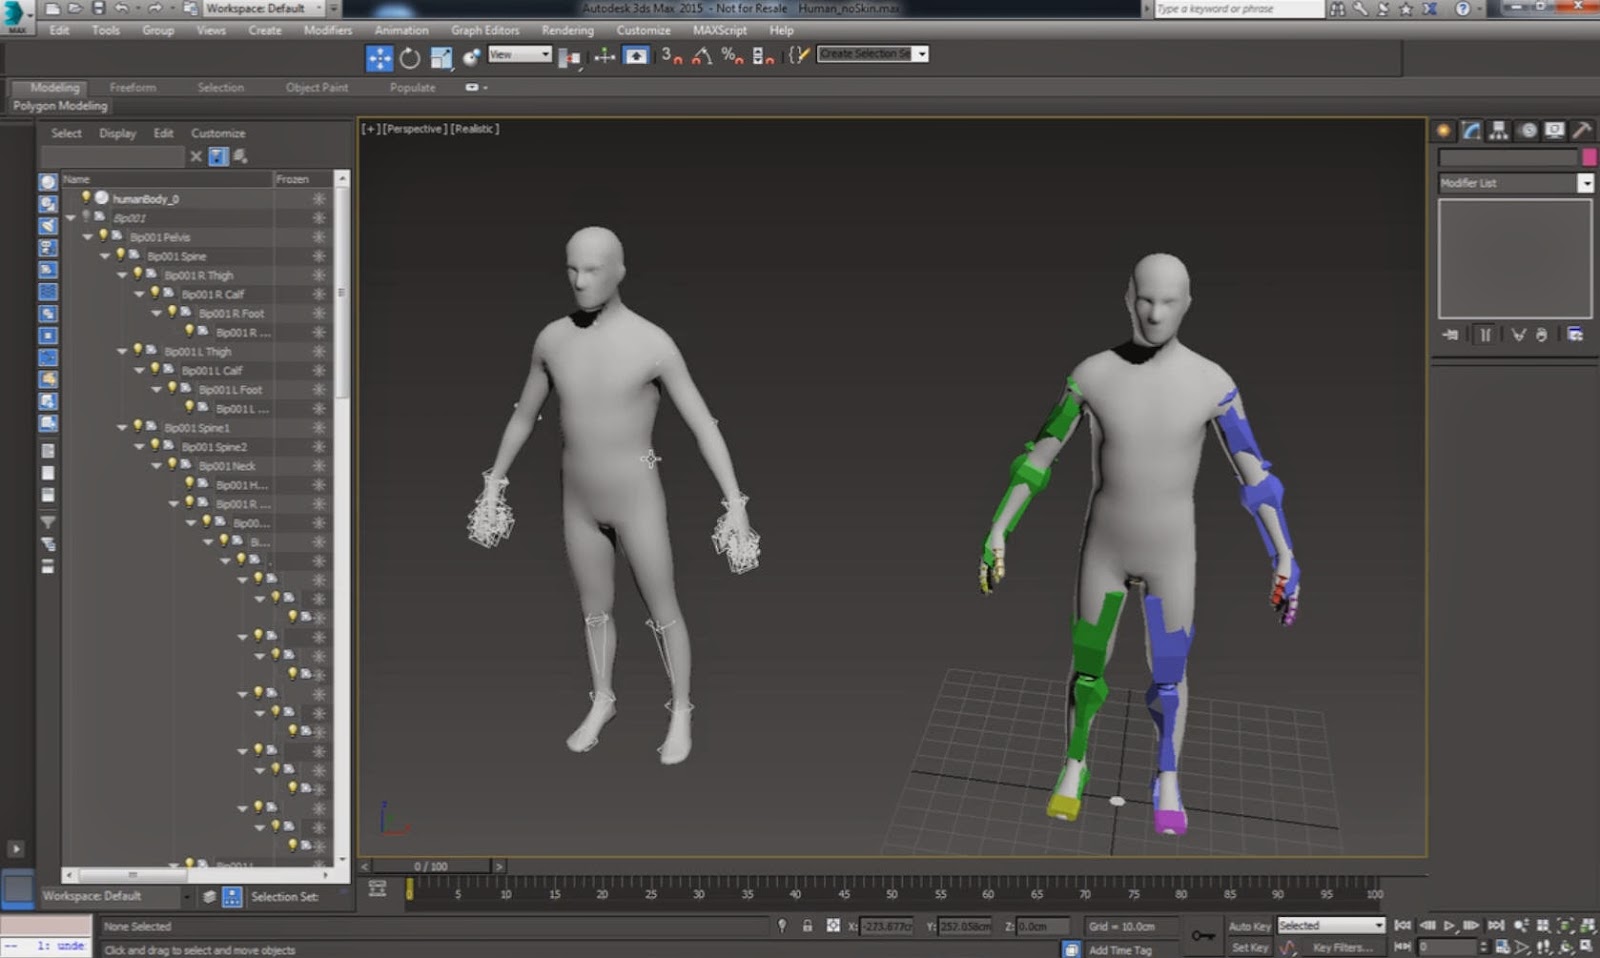Screen dimensions: 1600x958
Task: Clear the Scene Explorer search filter
Action: click(x=196, y=156)
